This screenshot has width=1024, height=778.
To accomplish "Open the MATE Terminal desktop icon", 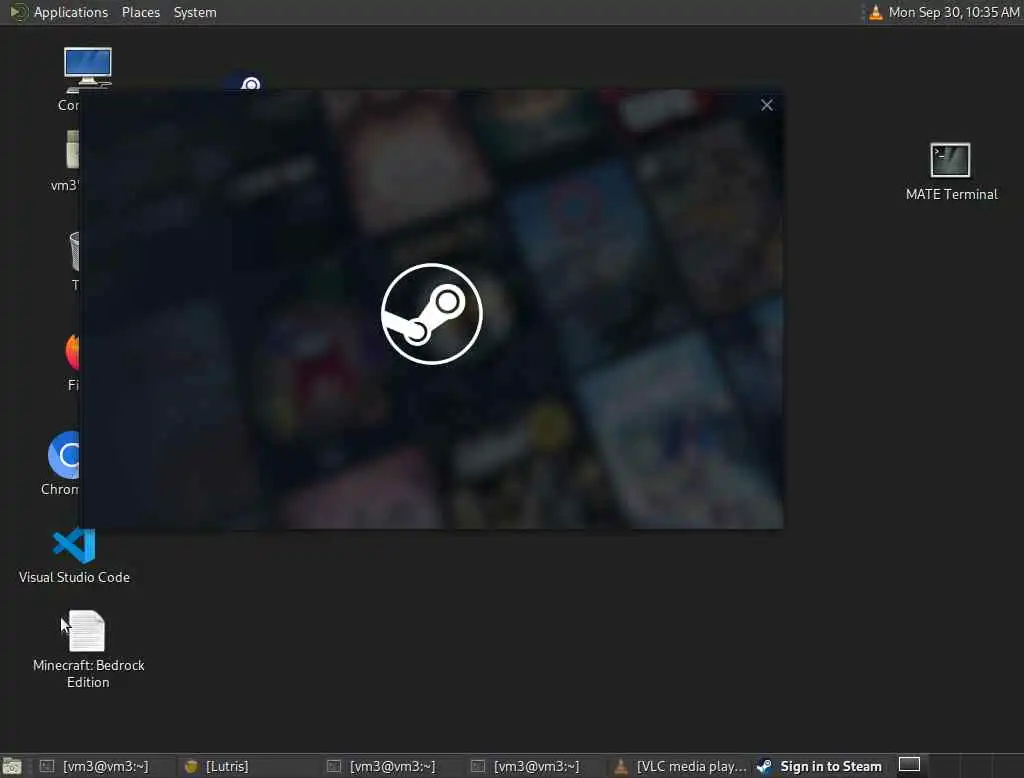I will (x=951, y=172).
